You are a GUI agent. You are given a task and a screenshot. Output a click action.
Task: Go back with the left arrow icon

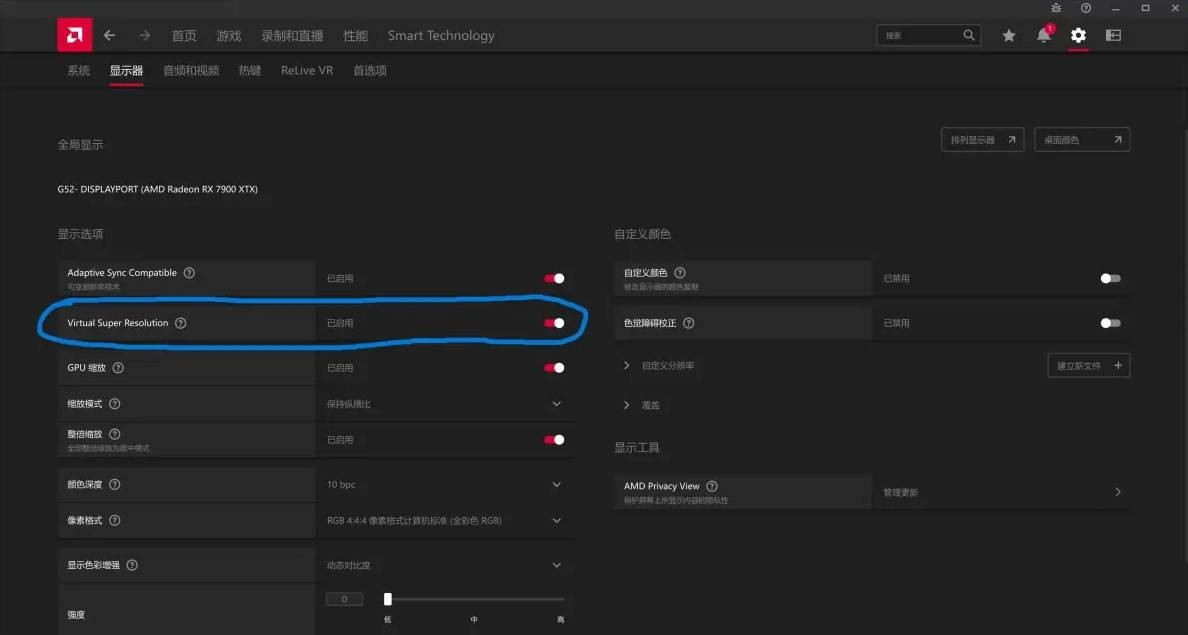[x=110, y=35]
